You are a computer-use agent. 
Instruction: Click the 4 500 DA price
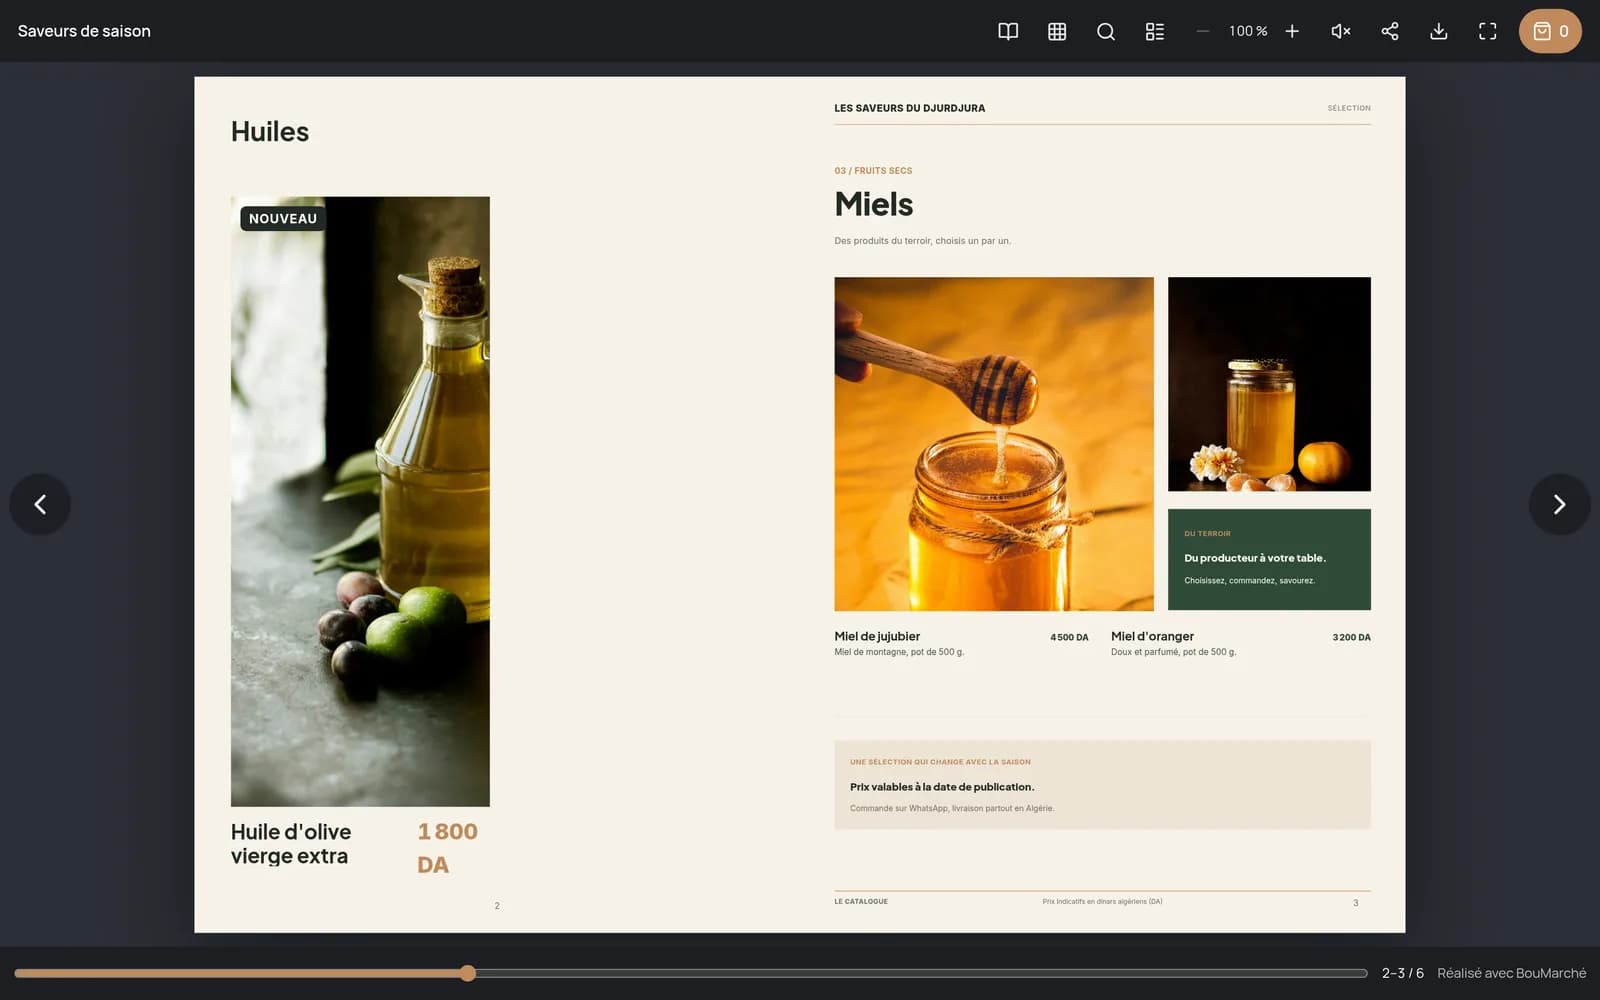click(x=1069, y=637)
